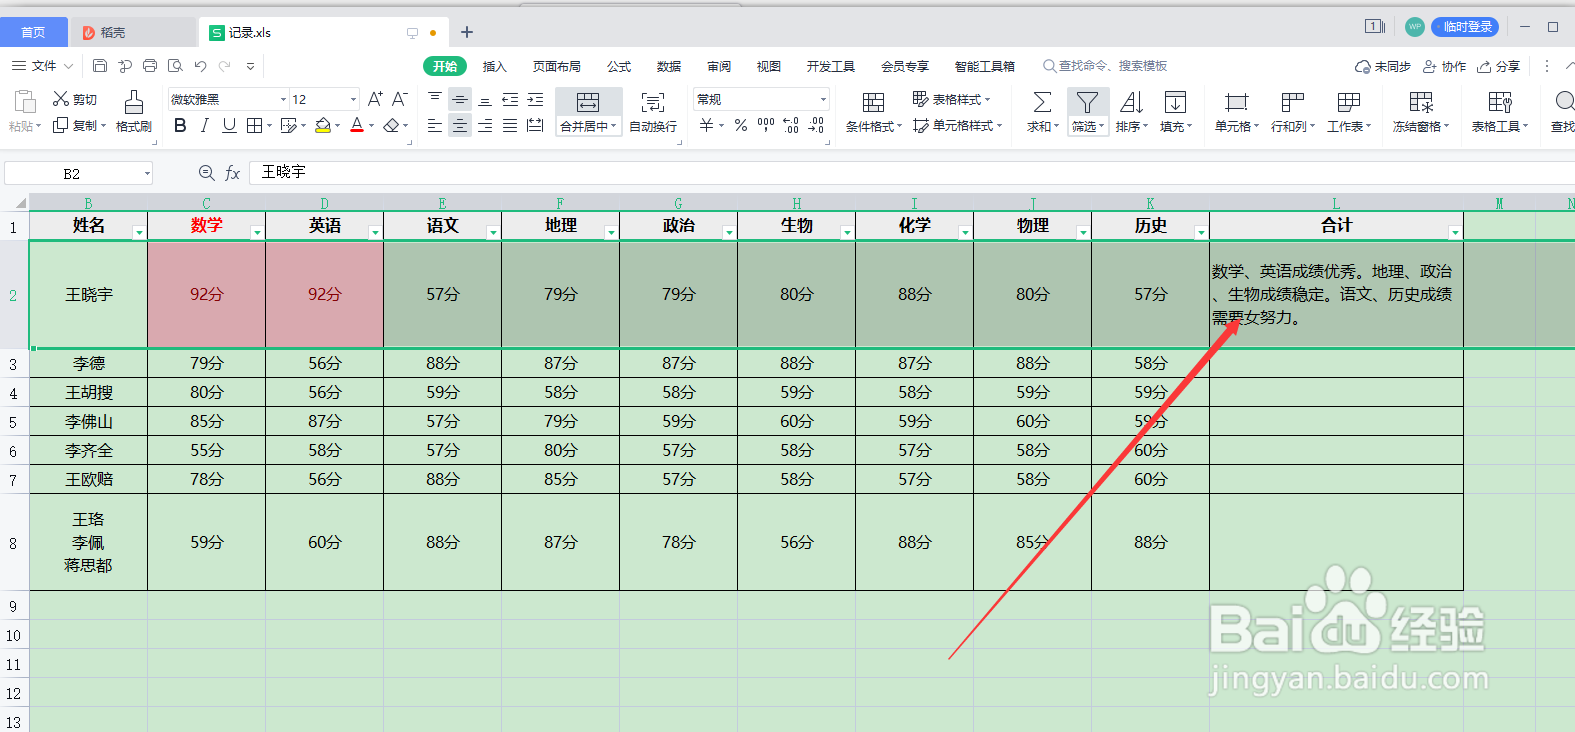1575x732 pixels.
Task: Switch to the 数据 ribbon tab
Action: point(669,66)
